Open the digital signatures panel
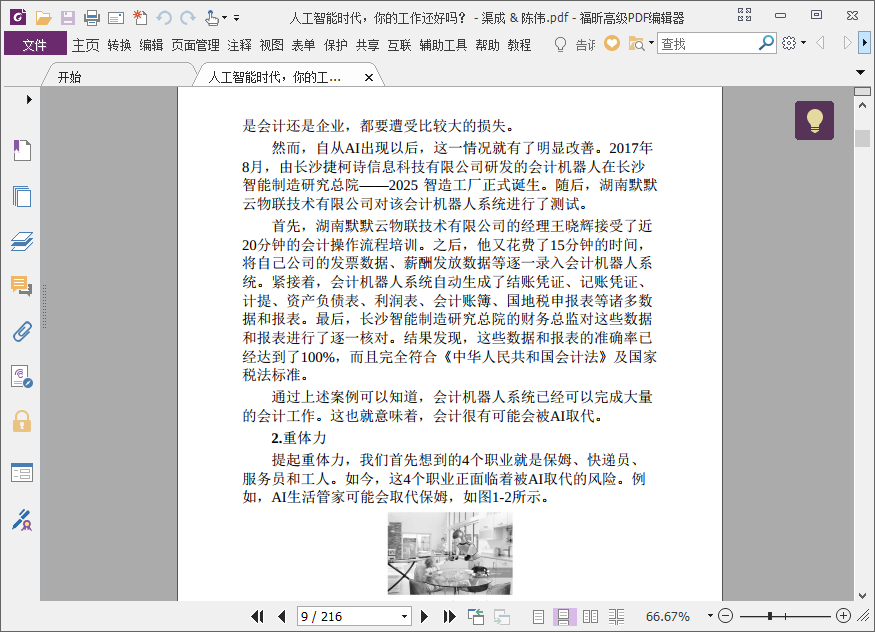Screen dimensions: 875x632 coord(22,377)
